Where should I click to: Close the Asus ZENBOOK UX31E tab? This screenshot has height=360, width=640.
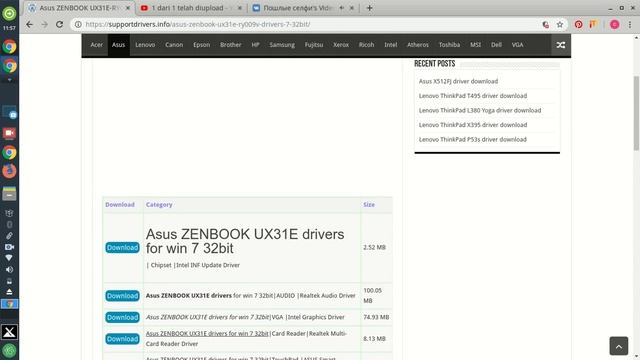point(128,8)
